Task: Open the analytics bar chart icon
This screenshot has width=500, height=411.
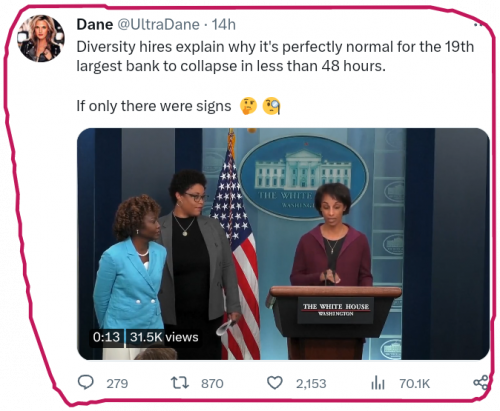Action: (378, 383)
